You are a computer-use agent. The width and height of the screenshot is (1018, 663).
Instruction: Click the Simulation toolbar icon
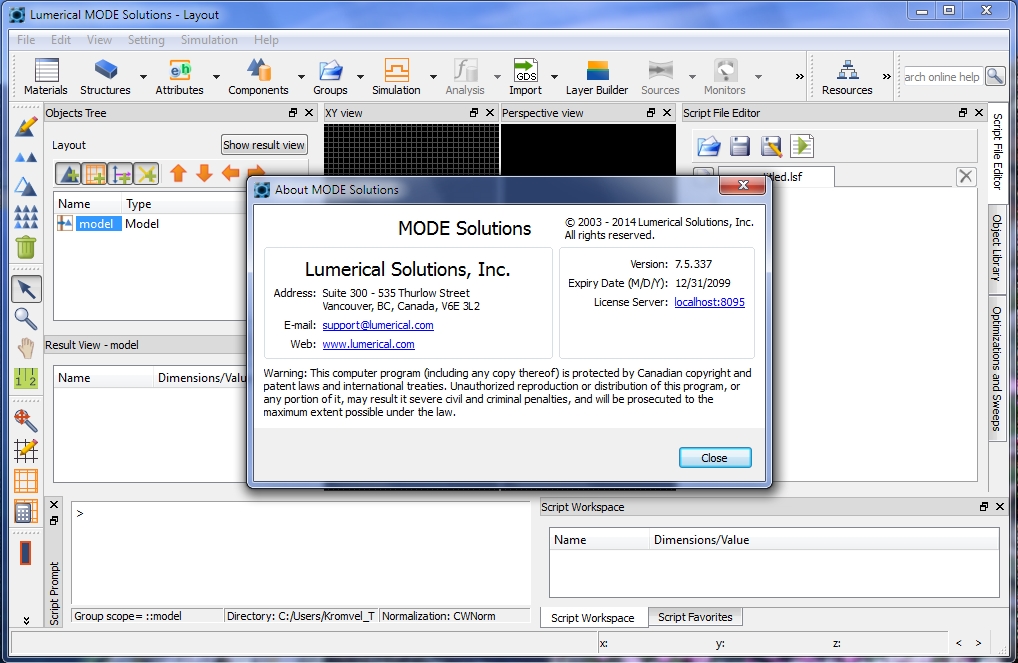396,77
